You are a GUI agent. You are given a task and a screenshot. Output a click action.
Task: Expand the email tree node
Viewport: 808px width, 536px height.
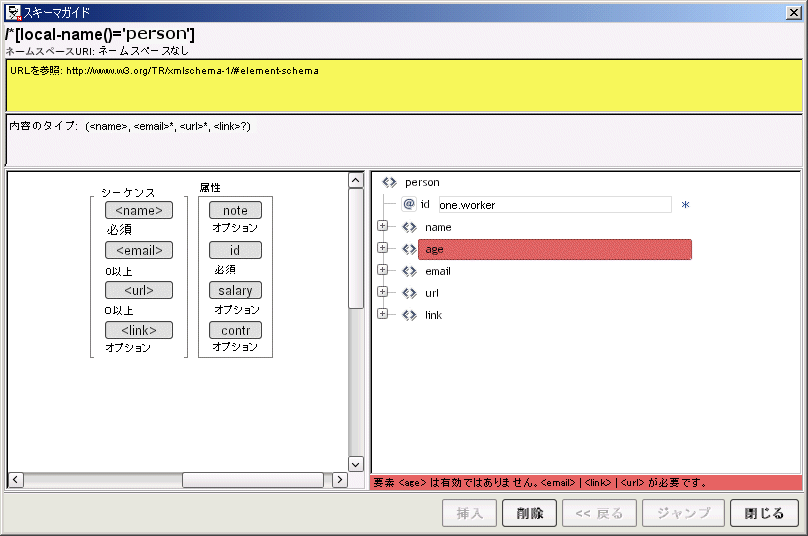click(382, 270)
